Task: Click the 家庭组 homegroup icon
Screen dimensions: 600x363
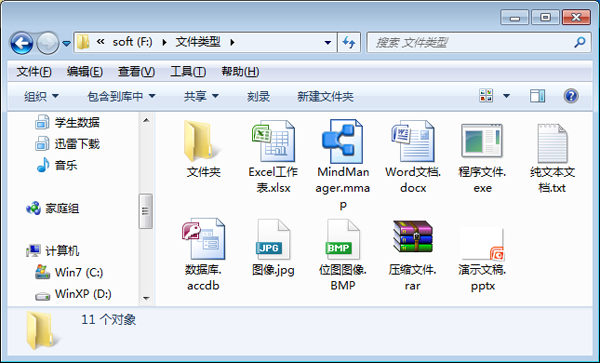Action: point(33,208)
